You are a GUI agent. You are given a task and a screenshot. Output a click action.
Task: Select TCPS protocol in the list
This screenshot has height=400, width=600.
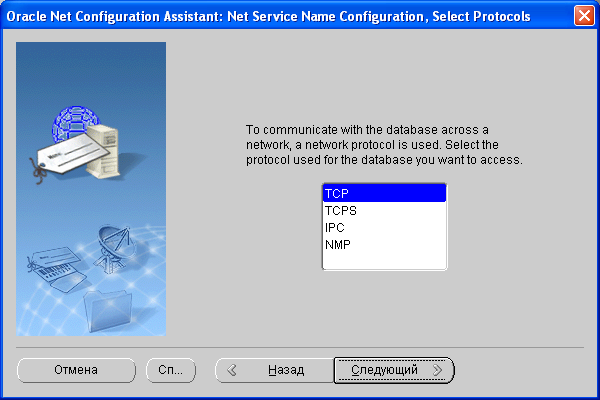click(x=384, y=211)
